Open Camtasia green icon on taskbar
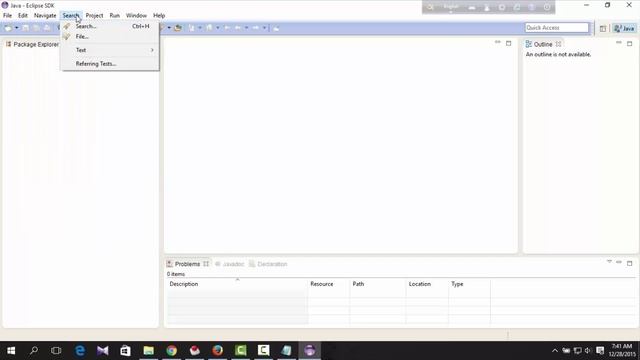 point(241,351)
